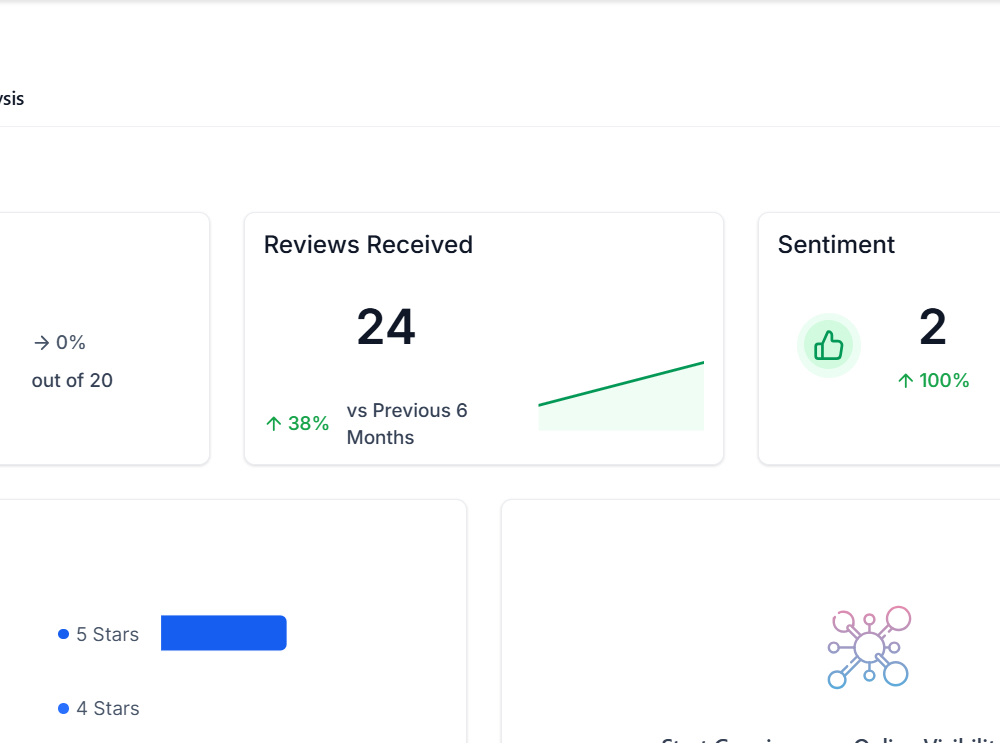Click the blue dot beside 5 Stars
1000x750 pixels.
(63, 634)
